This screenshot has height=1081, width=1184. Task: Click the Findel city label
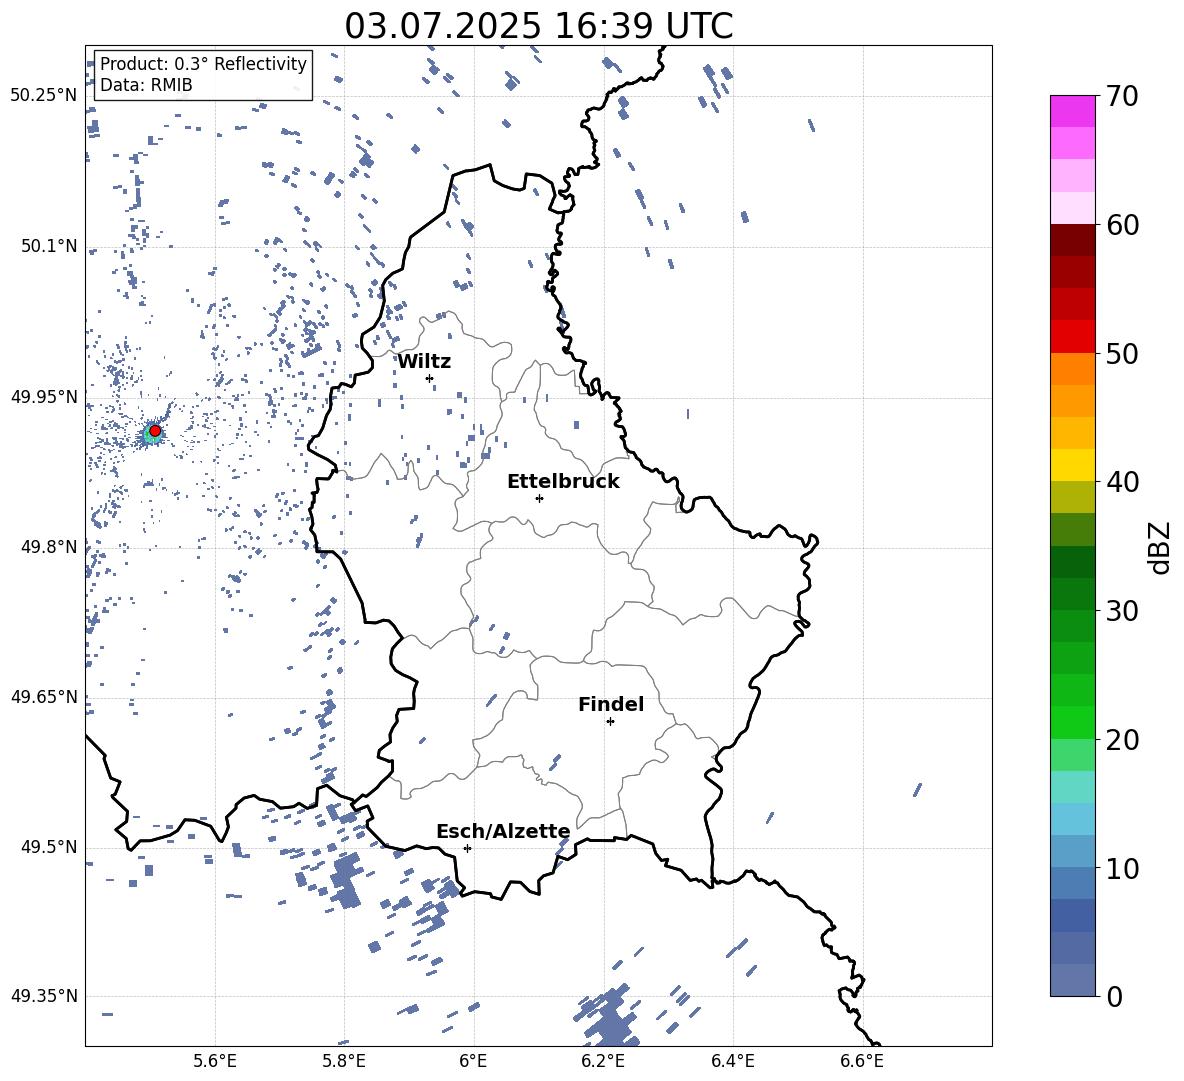pyautogui.click(x=611, y=704)
